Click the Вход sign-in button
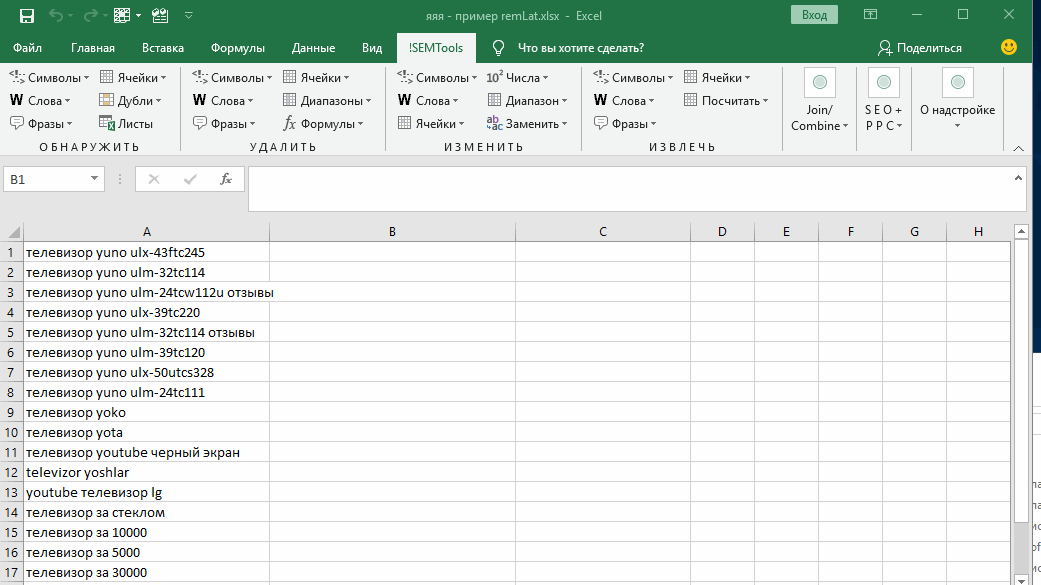1041x585 pixels. coord(814,15)
